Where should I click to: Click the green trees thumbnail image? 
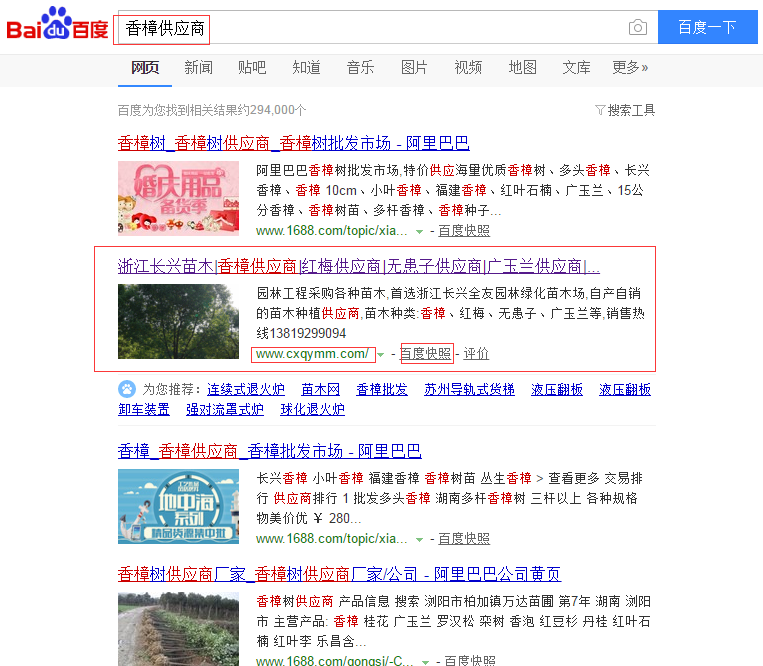(x=178, y=321)
